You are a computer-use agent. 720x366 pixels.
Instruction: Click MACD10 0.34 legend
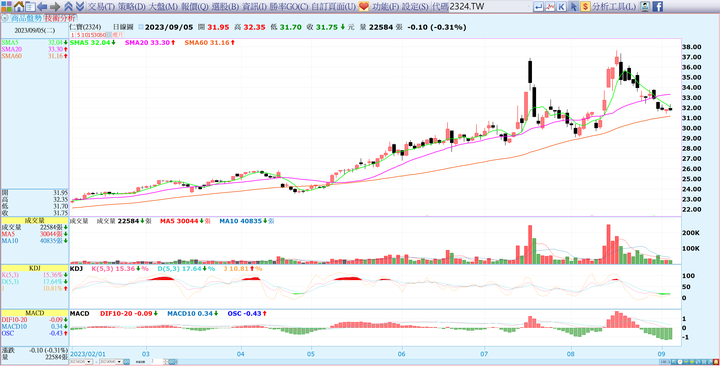(192, 314)
